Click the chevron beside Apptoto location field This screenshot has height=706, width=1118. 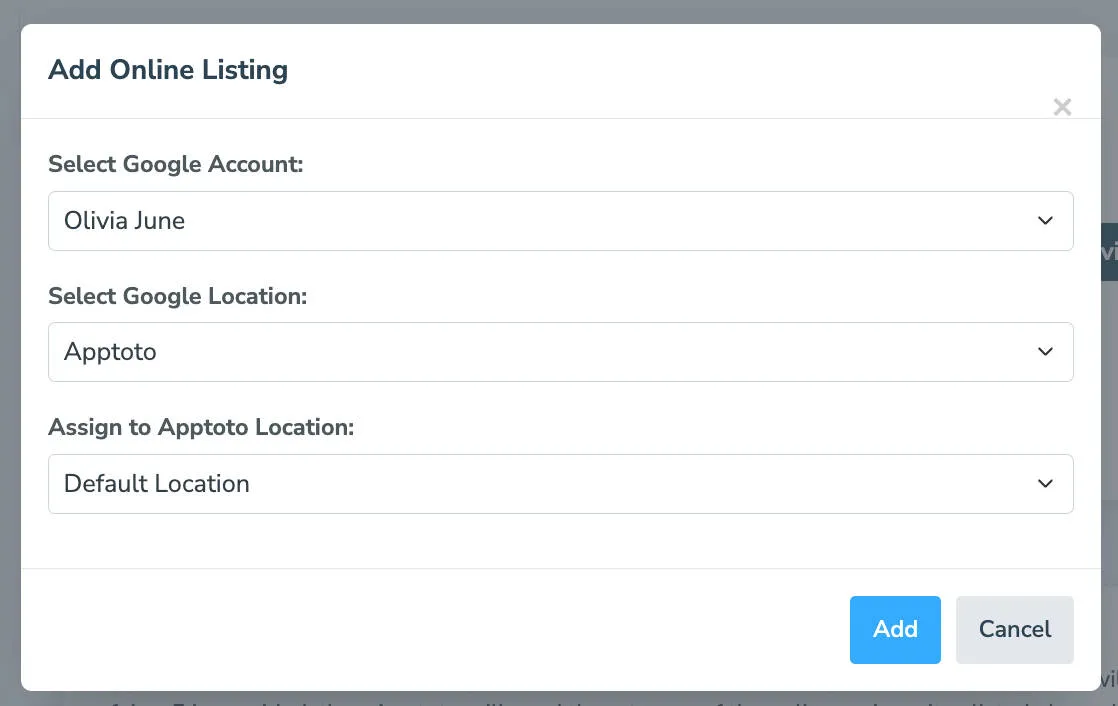pyautogui.click(x=1045, y=351)
